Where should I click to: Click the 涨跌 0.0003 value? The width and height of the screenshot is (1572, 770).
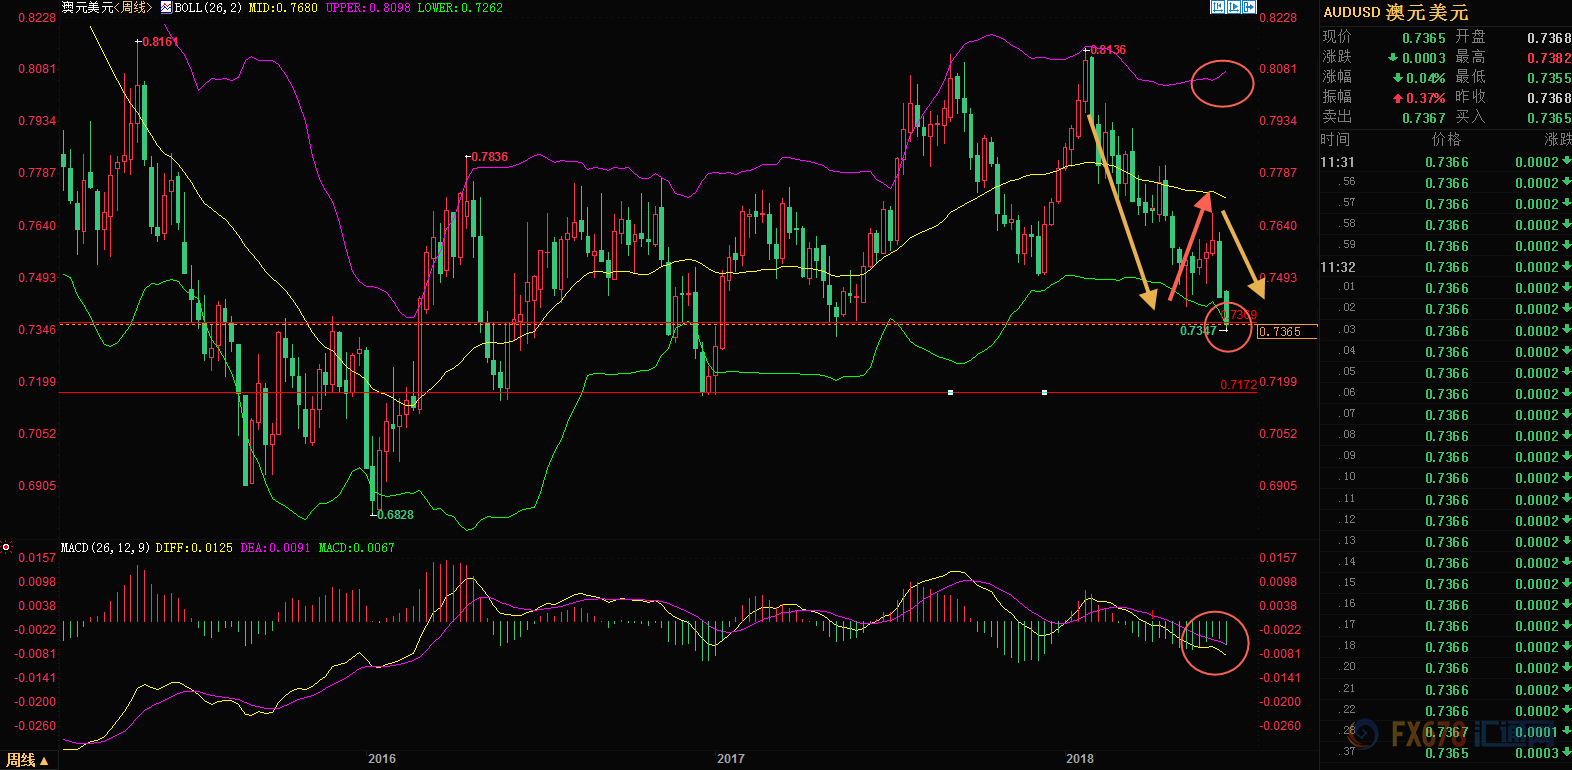click(x=1424, y=58)
